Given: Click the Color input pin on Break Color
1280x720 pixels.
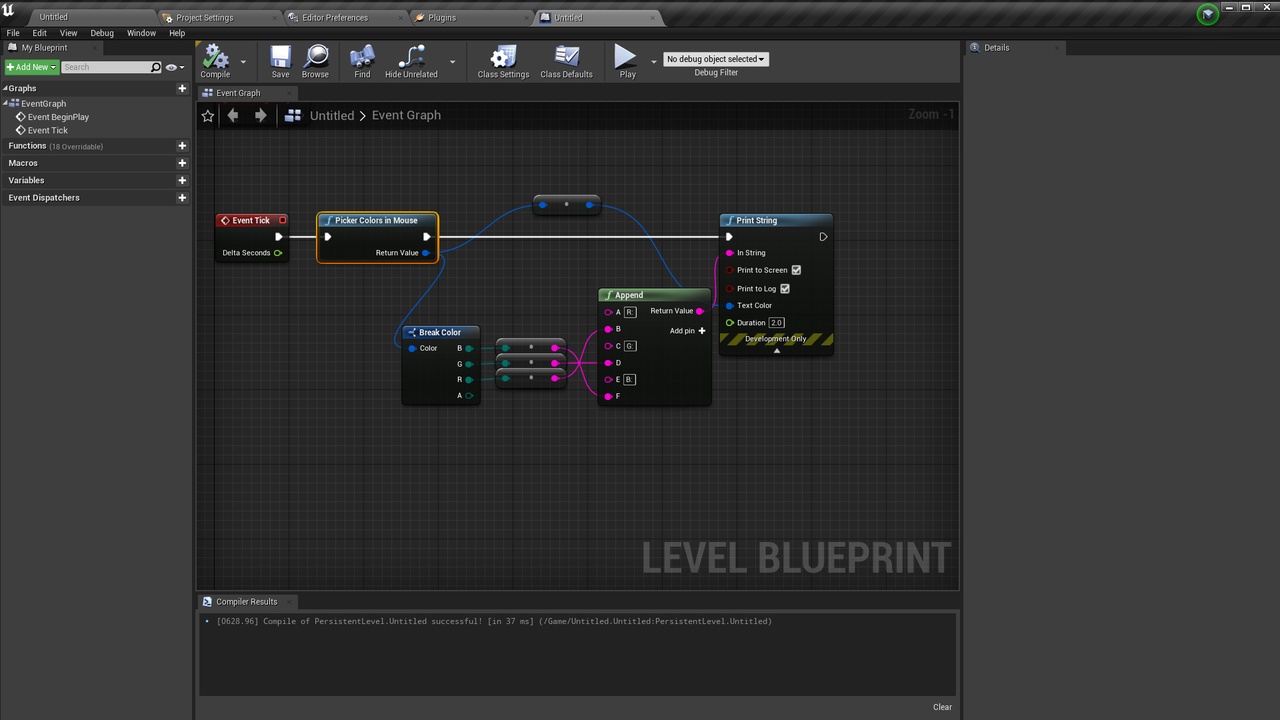Looking at the screenshot, I should 412,348.
